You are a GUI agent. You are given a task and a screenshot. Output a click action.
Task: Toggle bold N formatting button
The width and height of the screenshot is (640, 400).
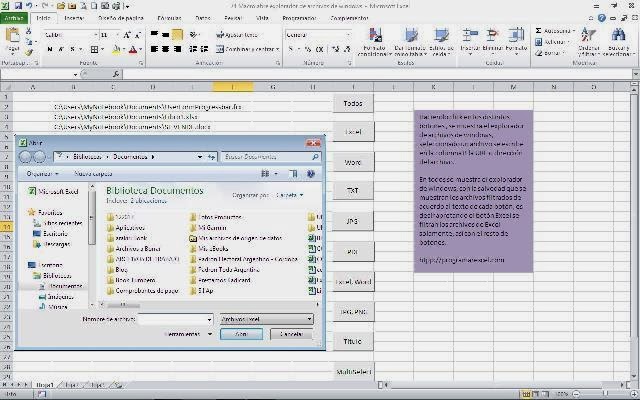50,49
